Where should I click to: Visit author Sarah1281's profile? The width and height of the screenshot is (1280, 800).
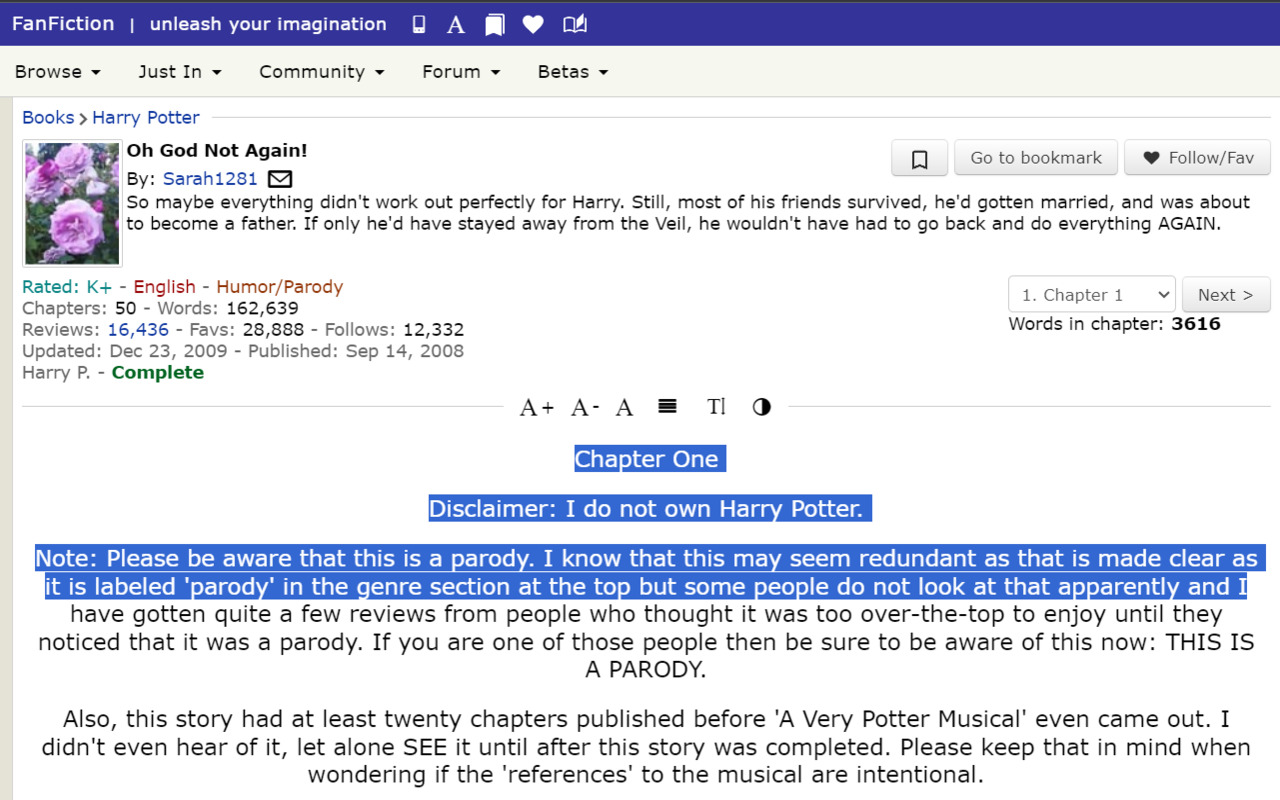[210, 179]
